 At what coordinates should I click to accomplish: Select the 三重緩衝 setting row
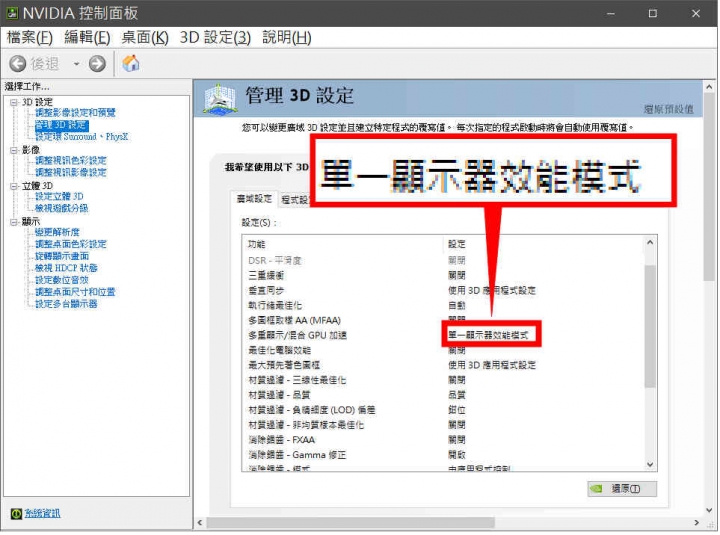point(443,276)
